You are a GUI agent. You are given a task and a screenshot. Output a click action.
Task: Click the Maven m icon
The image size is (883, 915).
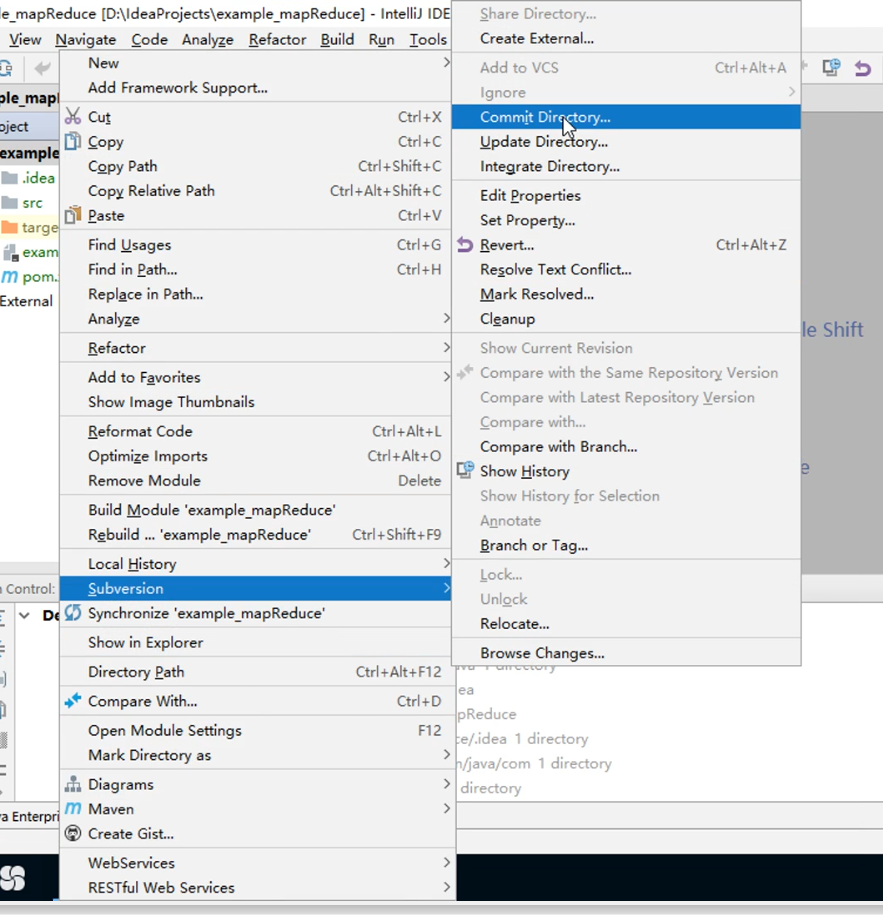pos(73,808)
